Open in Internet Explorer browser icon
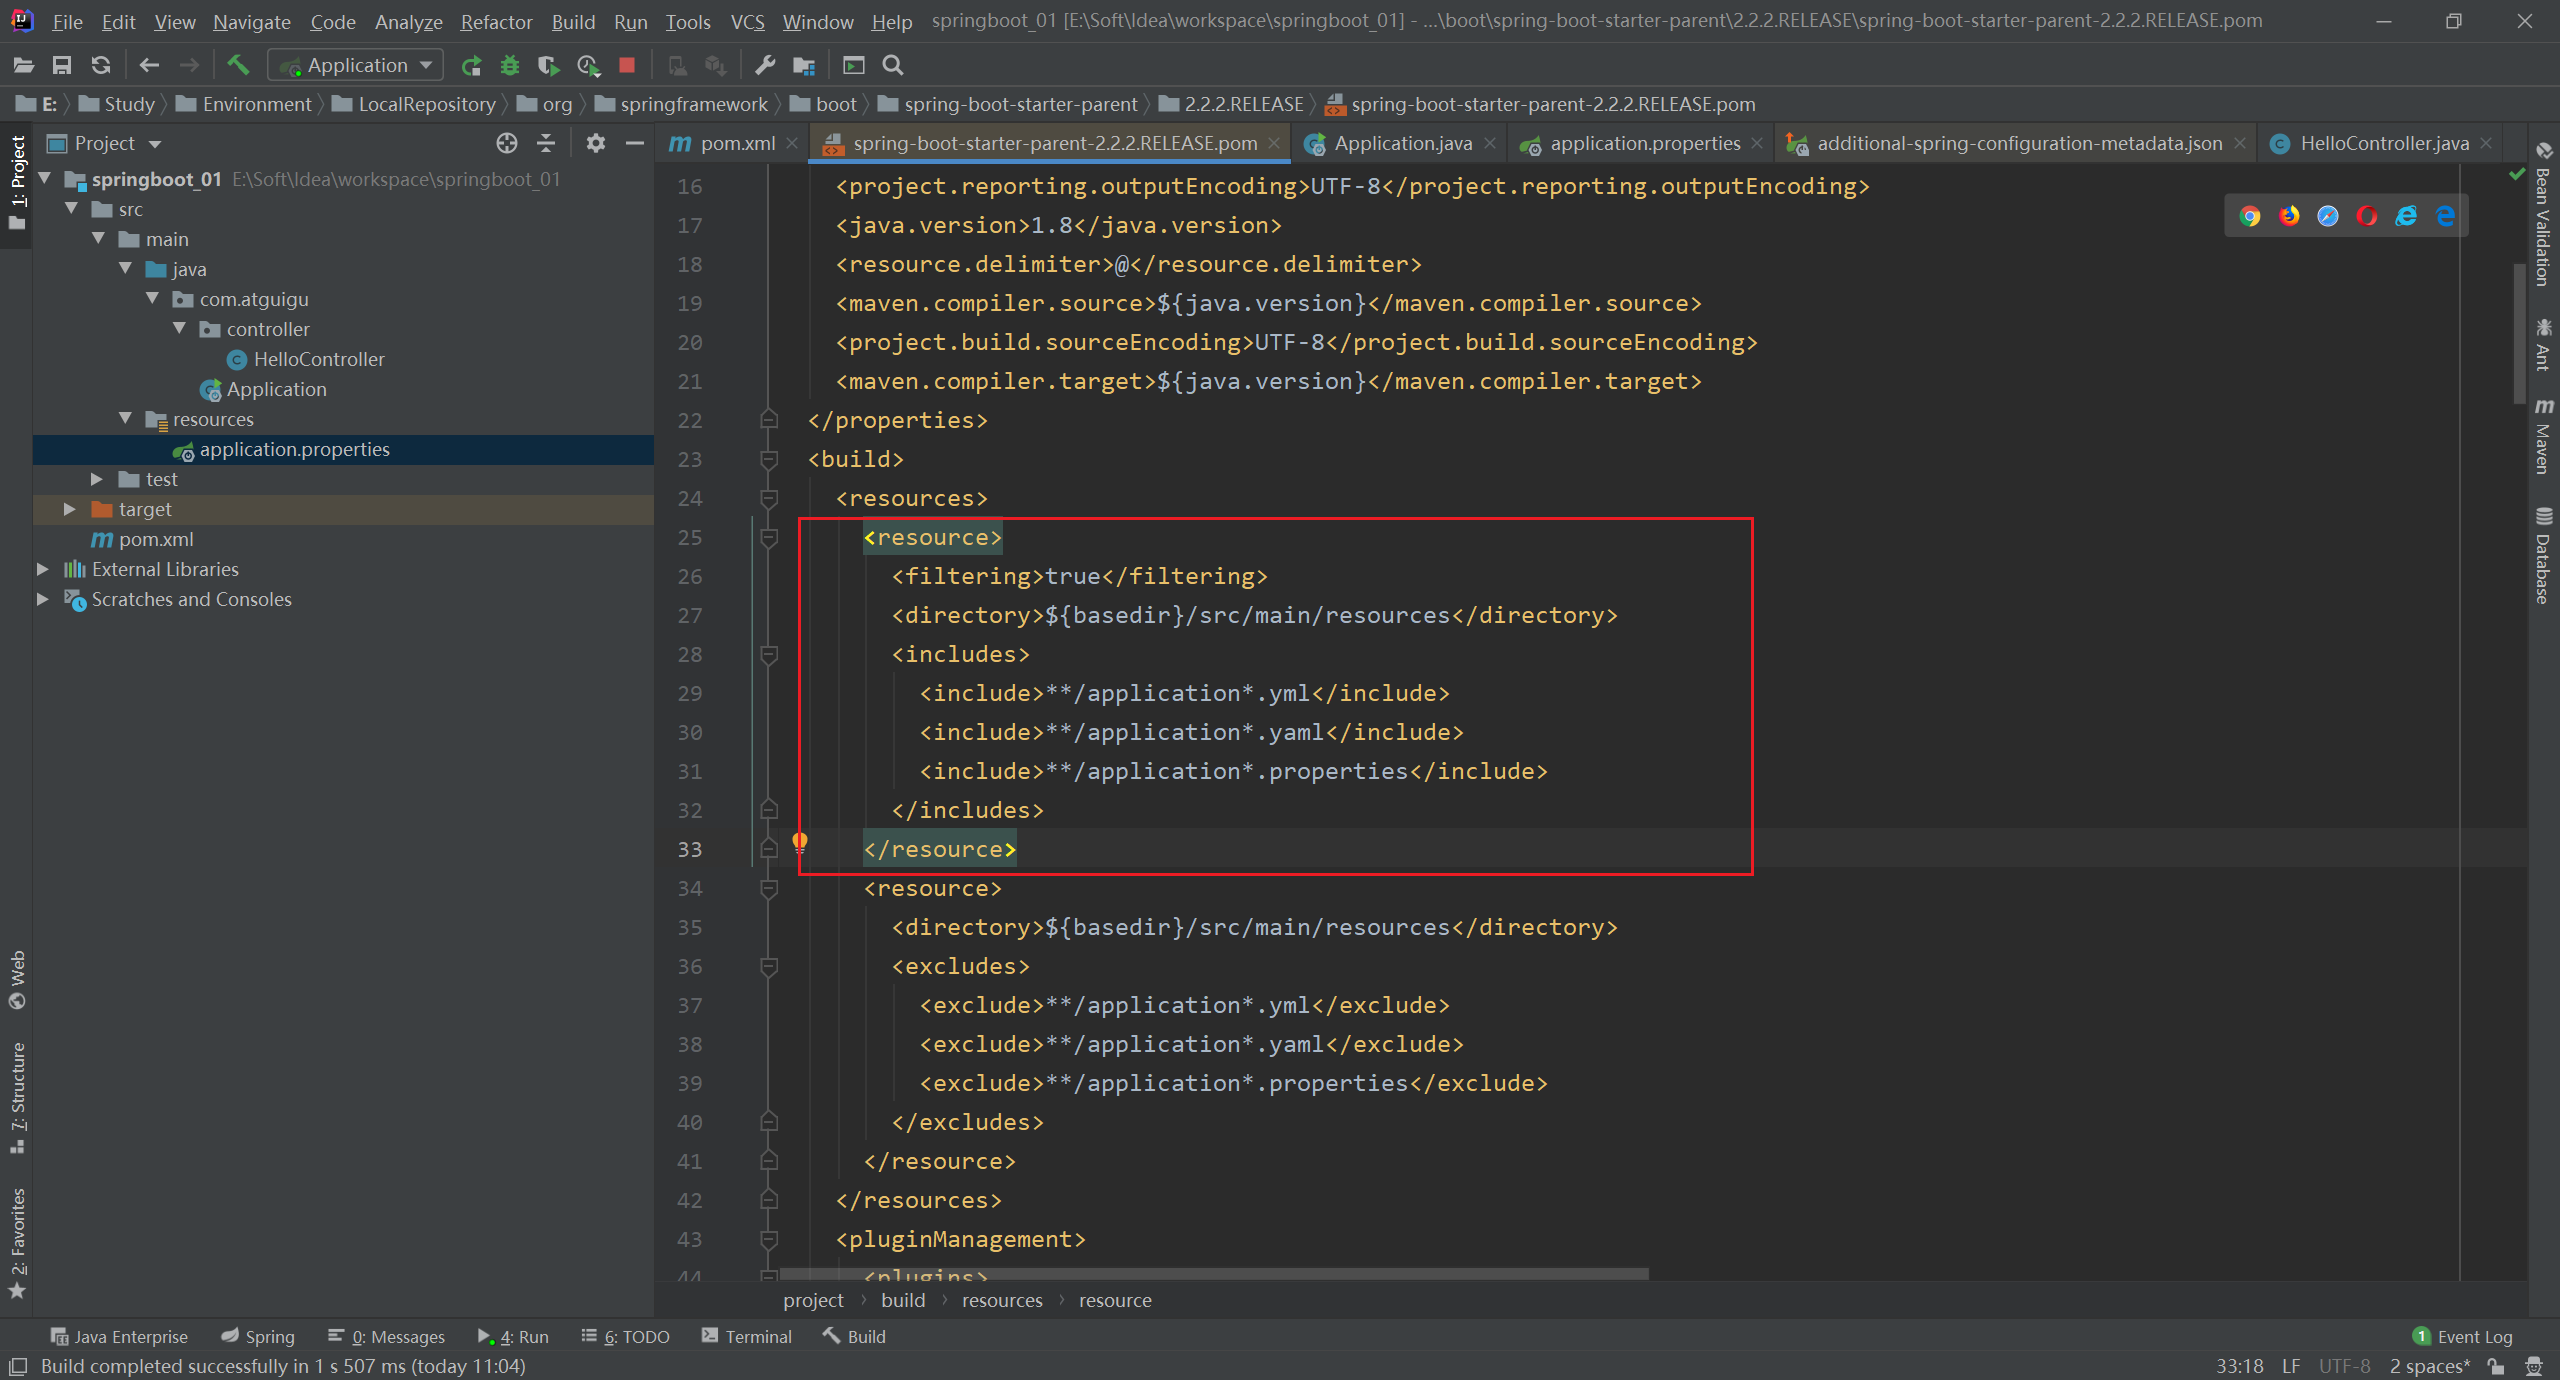2560x1380 pixels. 2406,216
